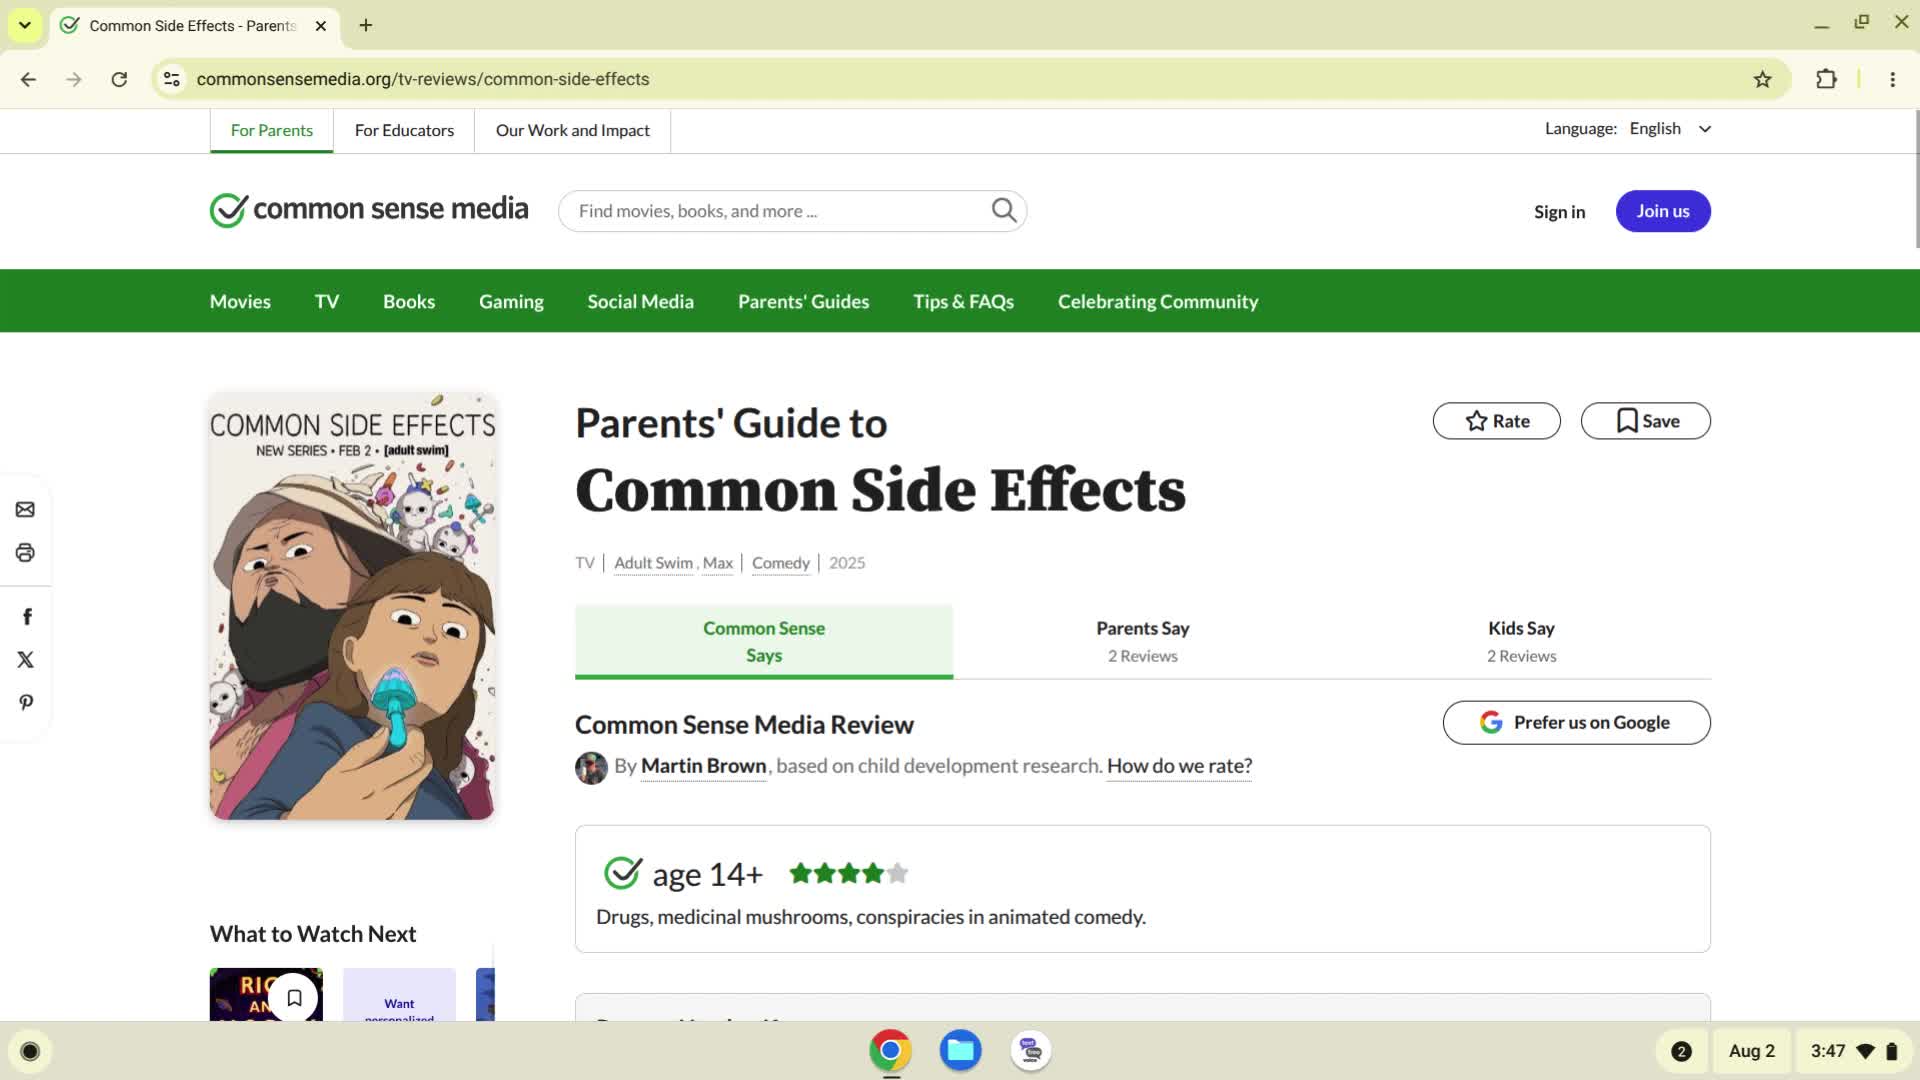Open Our Work and Impact tab
The height and width of the screenshot is (1080, 1920).
tap(573, 130)
